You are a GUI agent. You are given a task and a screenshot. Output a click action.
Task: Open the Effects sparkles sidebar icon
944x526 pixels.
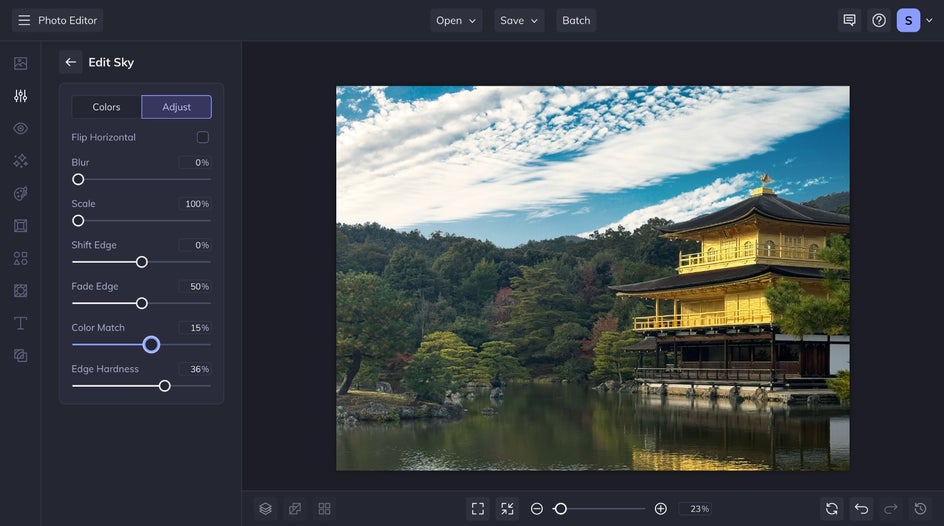tap(20, 161)
